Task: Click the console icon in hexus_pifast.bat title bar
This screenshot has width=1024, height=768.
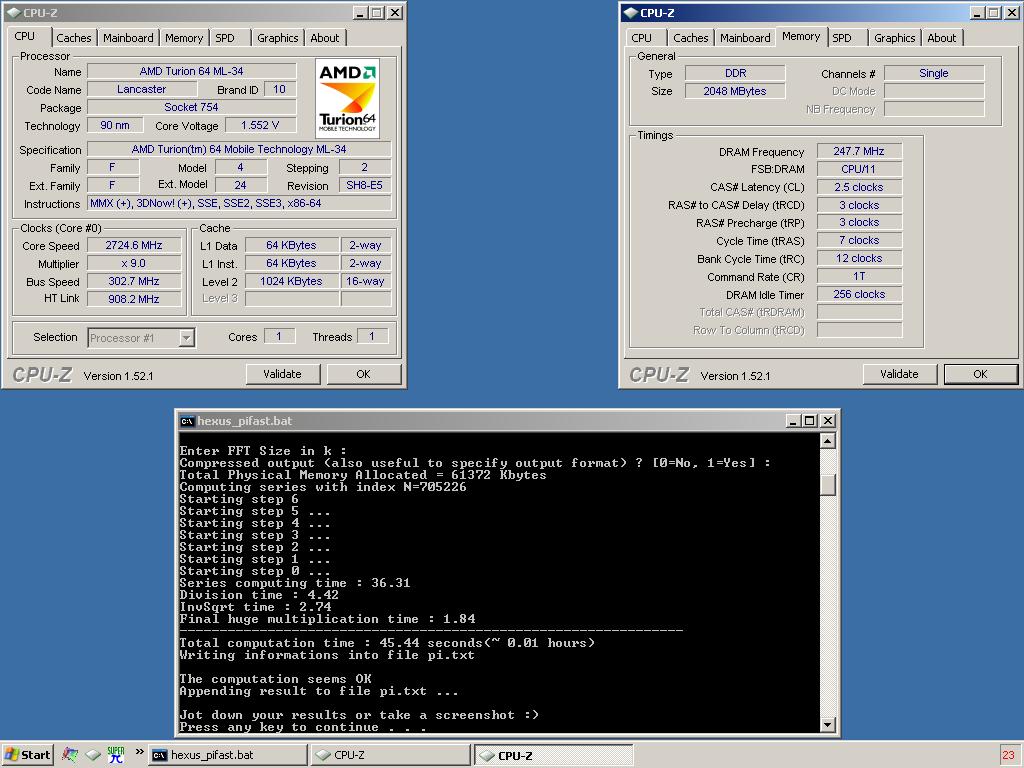Action: [187, 421]
